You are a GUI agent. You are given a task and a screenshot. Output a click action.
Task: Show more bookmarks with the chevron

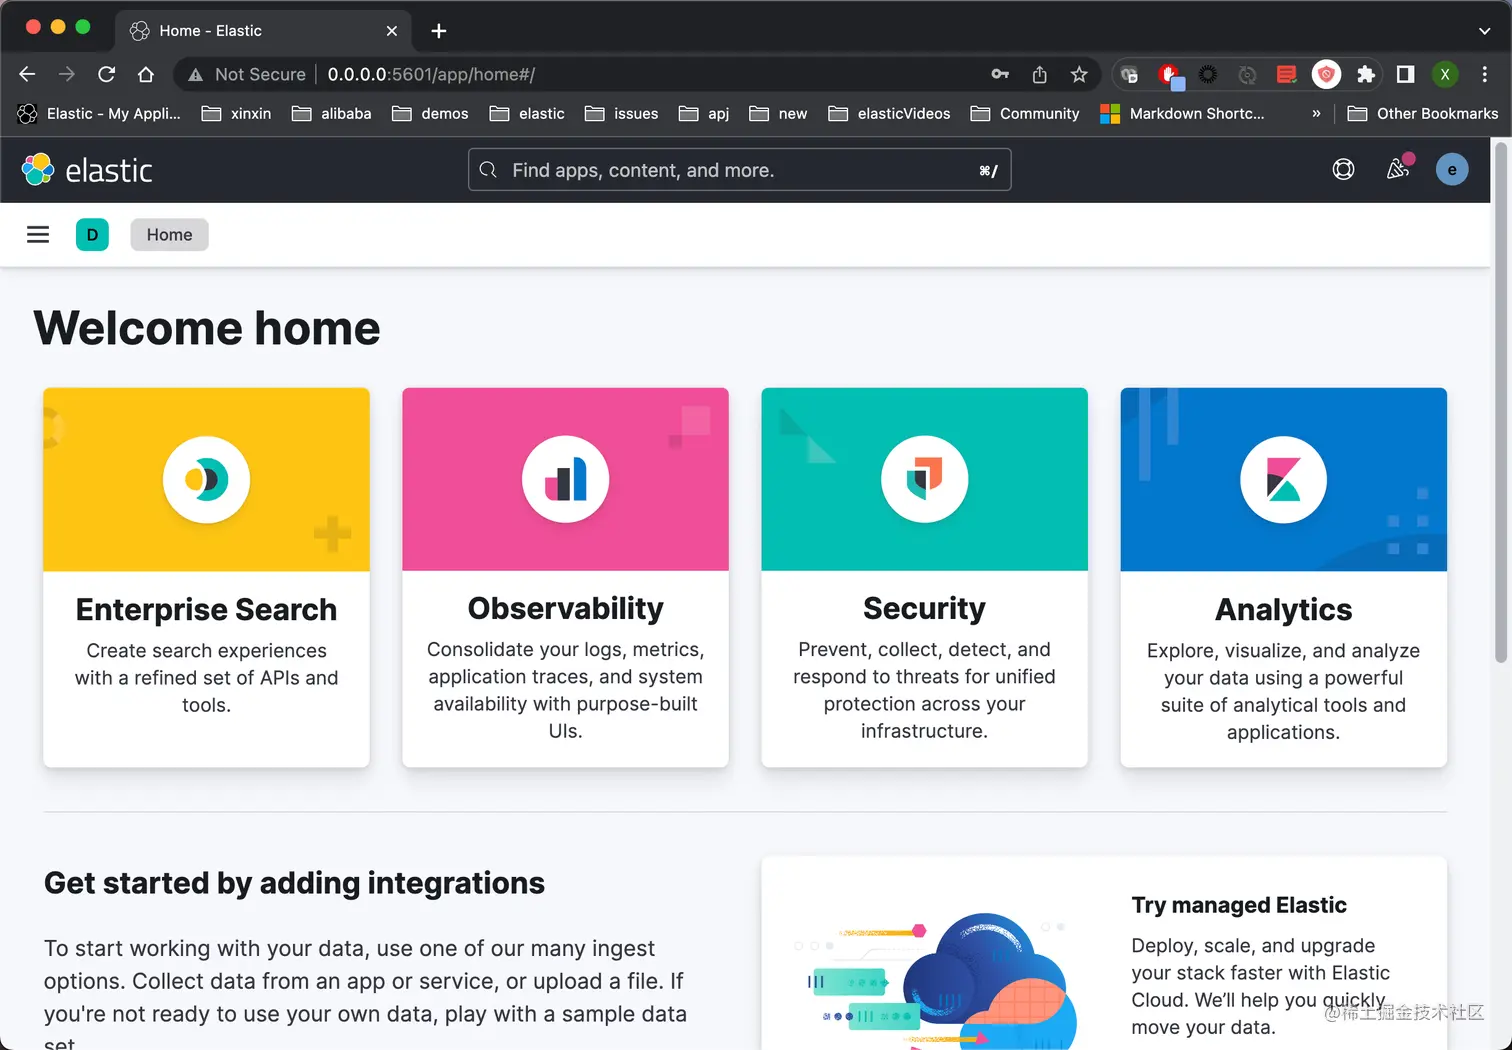coord(1316,114)
